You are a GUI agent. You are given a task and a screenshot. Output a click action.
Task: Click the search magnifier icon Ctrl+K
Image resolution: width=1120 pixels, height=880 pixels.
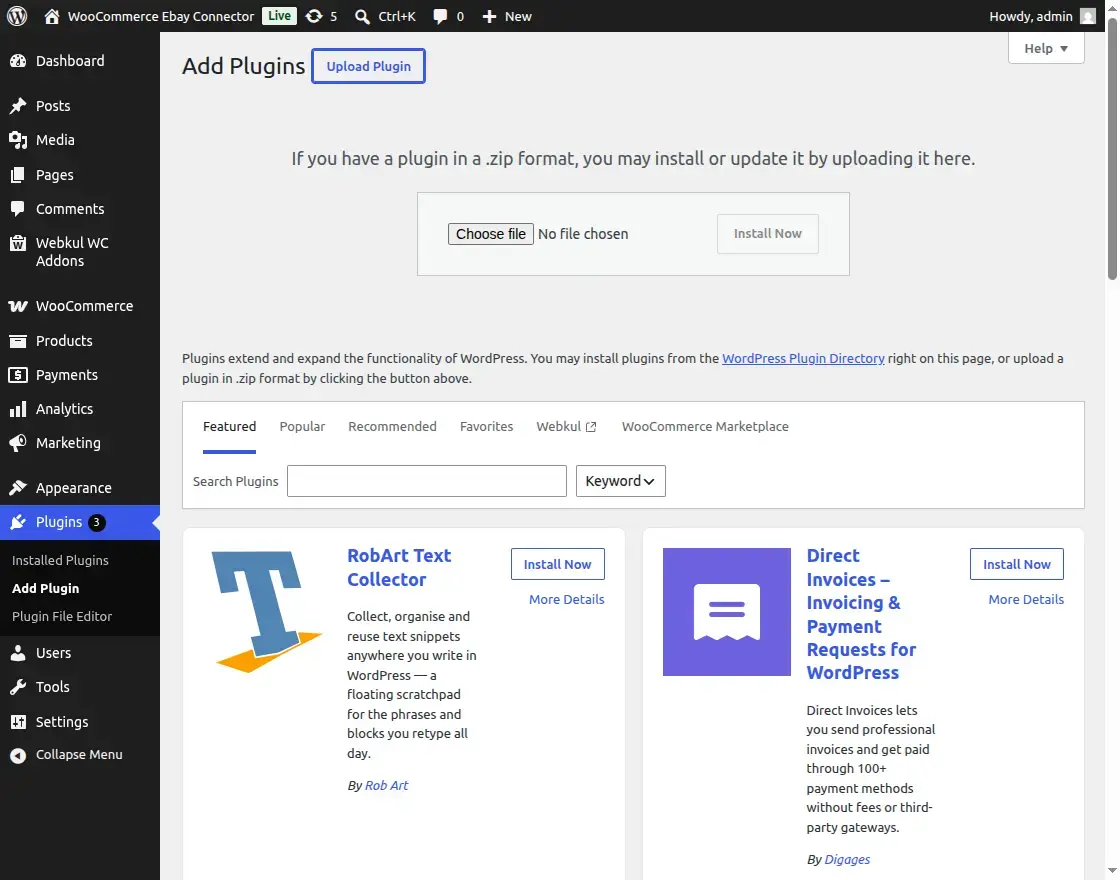(x=362, y=16)
